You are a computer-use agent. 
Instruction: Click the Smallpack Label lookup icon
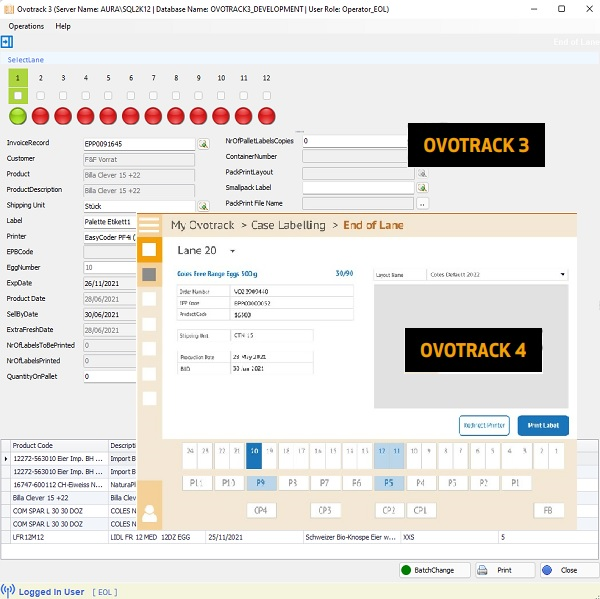point(422,187)
